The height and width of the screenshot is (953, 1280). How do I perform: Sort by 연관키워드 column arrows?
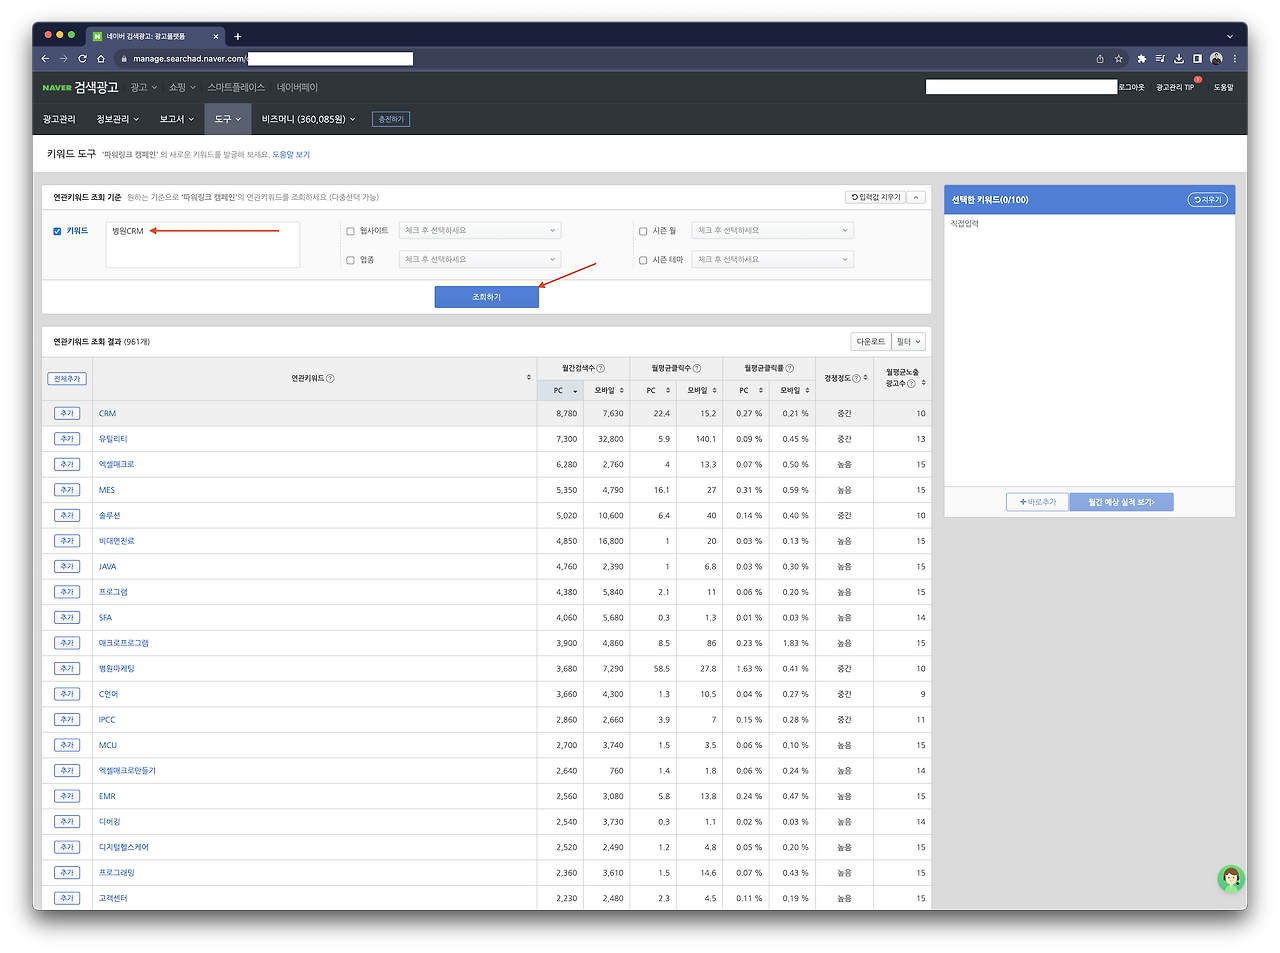tap(529, 378)
